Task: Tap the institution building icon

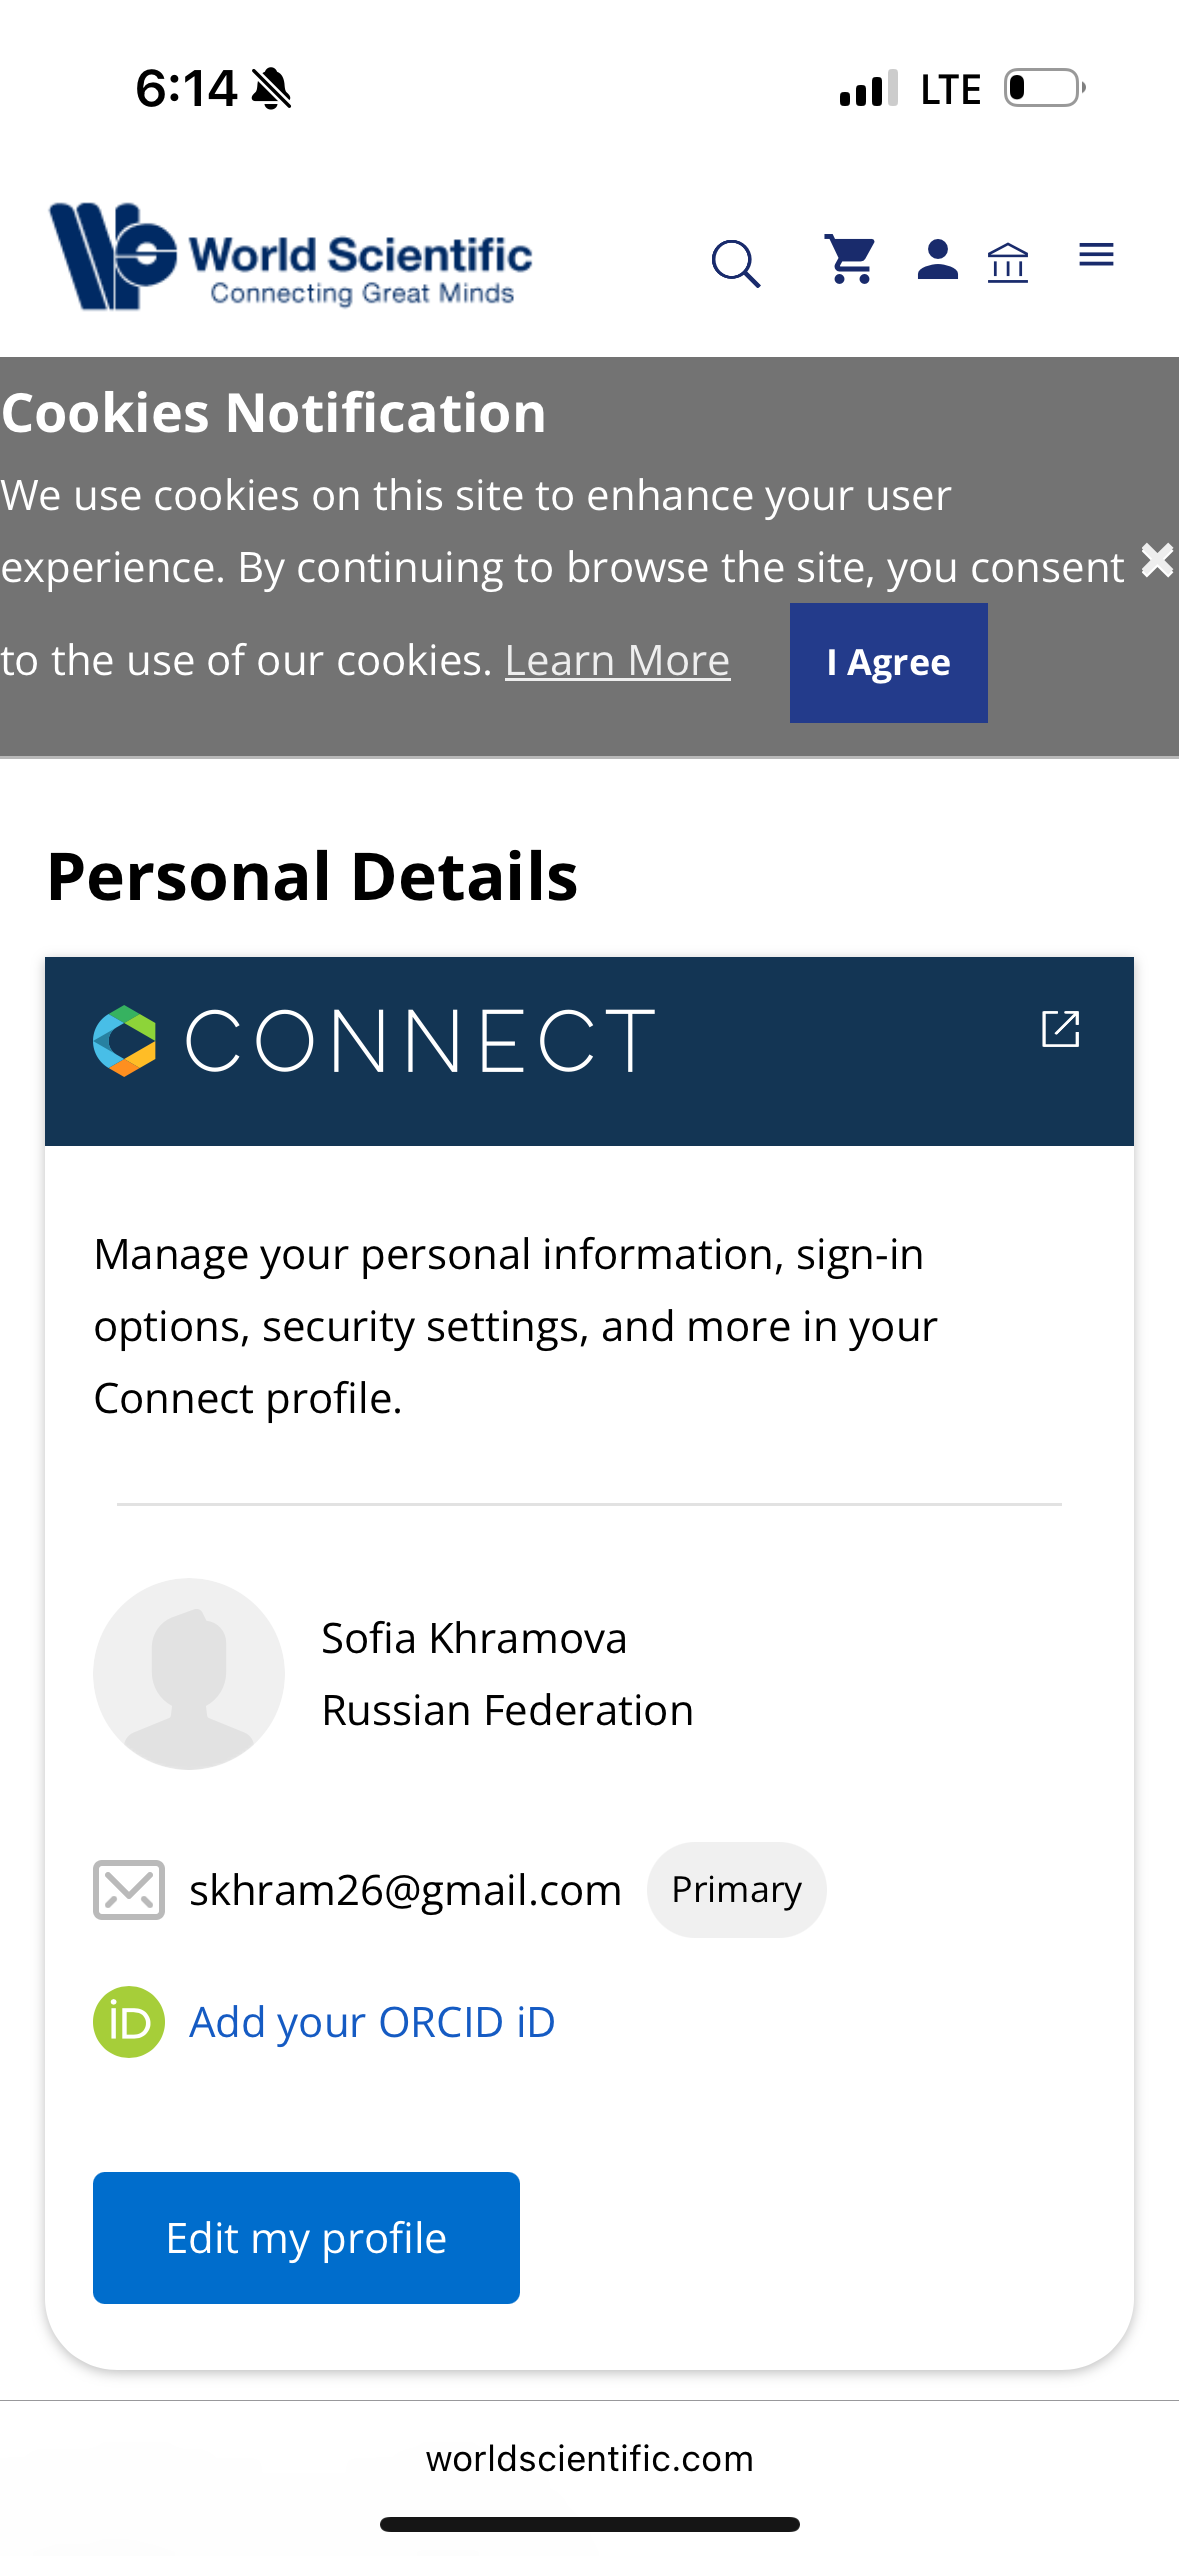Action: coord(1007,263)
